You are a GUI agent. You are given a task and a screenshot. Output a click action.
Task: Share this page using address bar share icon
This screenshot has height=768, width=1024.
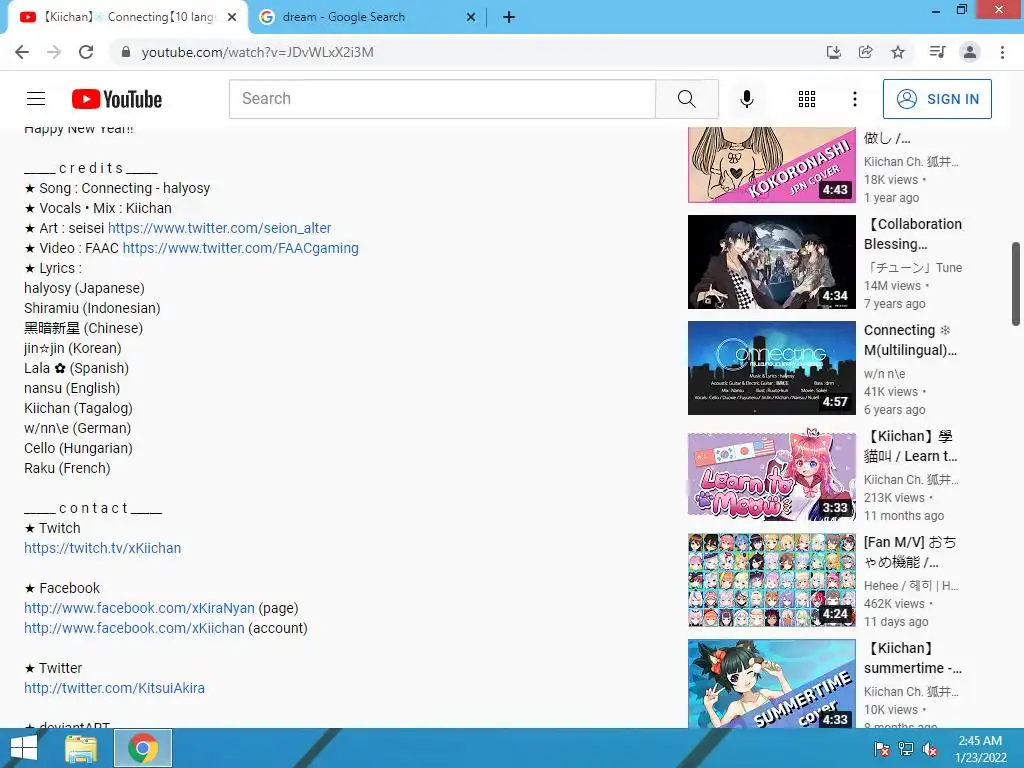[x=865, y=52]
